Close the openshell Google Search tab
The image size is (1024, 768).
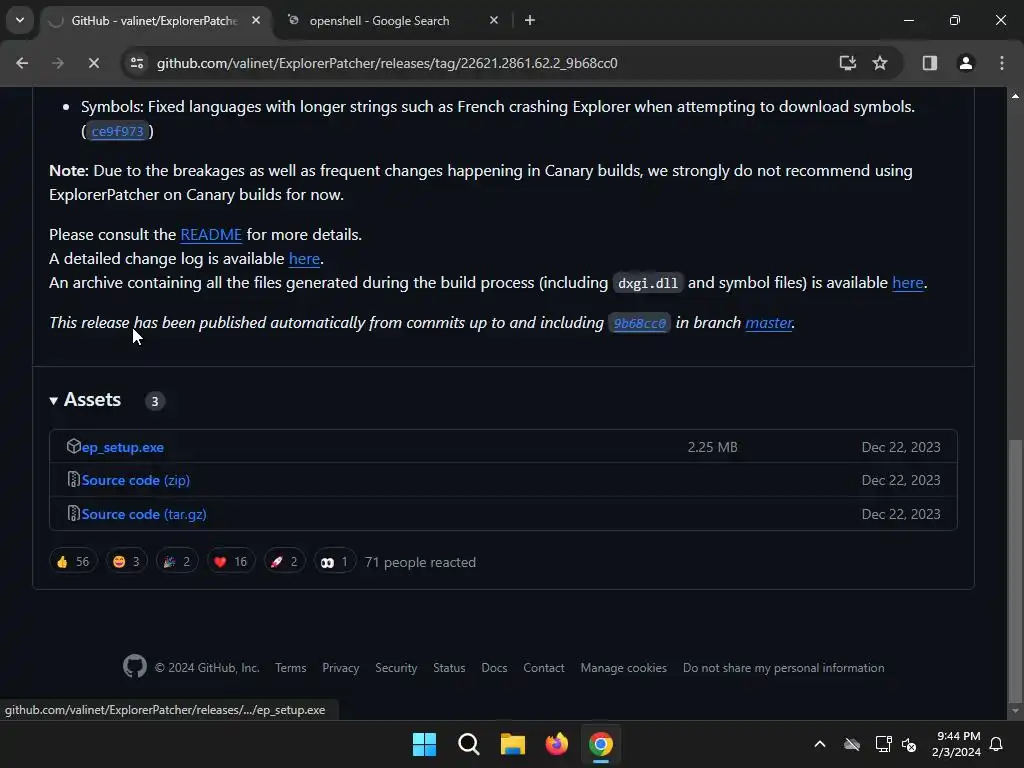pos(494,20)
